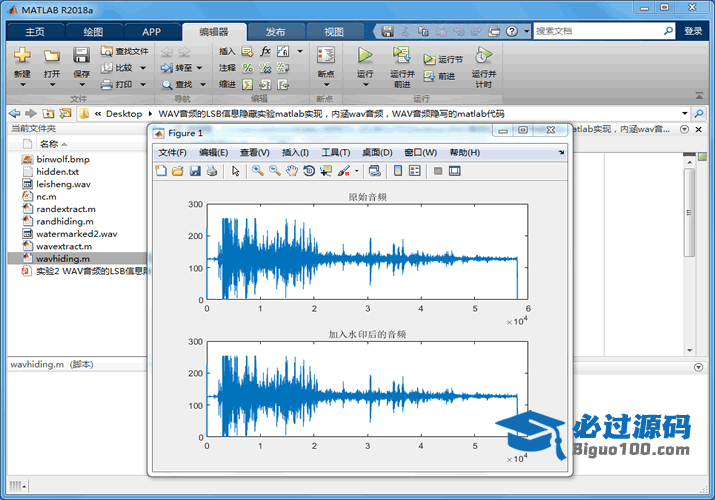Open the New (新建) dropdown arrow
This screenshot has width=715, height=500.
22,85
